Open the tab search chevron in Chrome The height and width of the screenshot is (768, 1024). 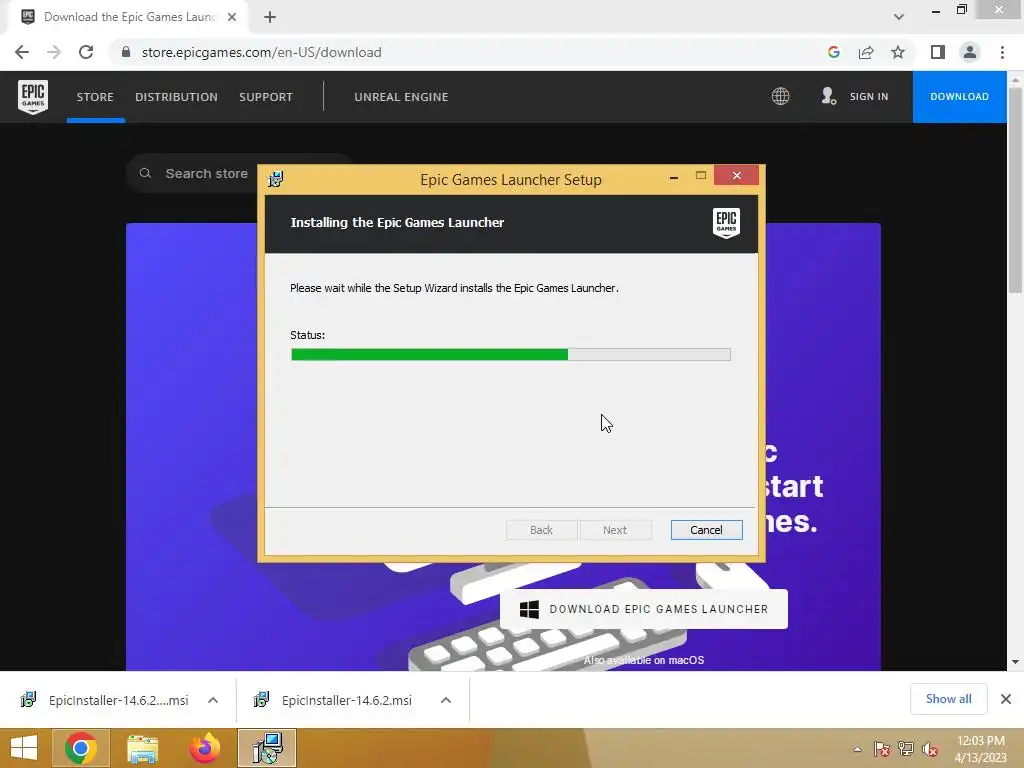tap(899, 17)
